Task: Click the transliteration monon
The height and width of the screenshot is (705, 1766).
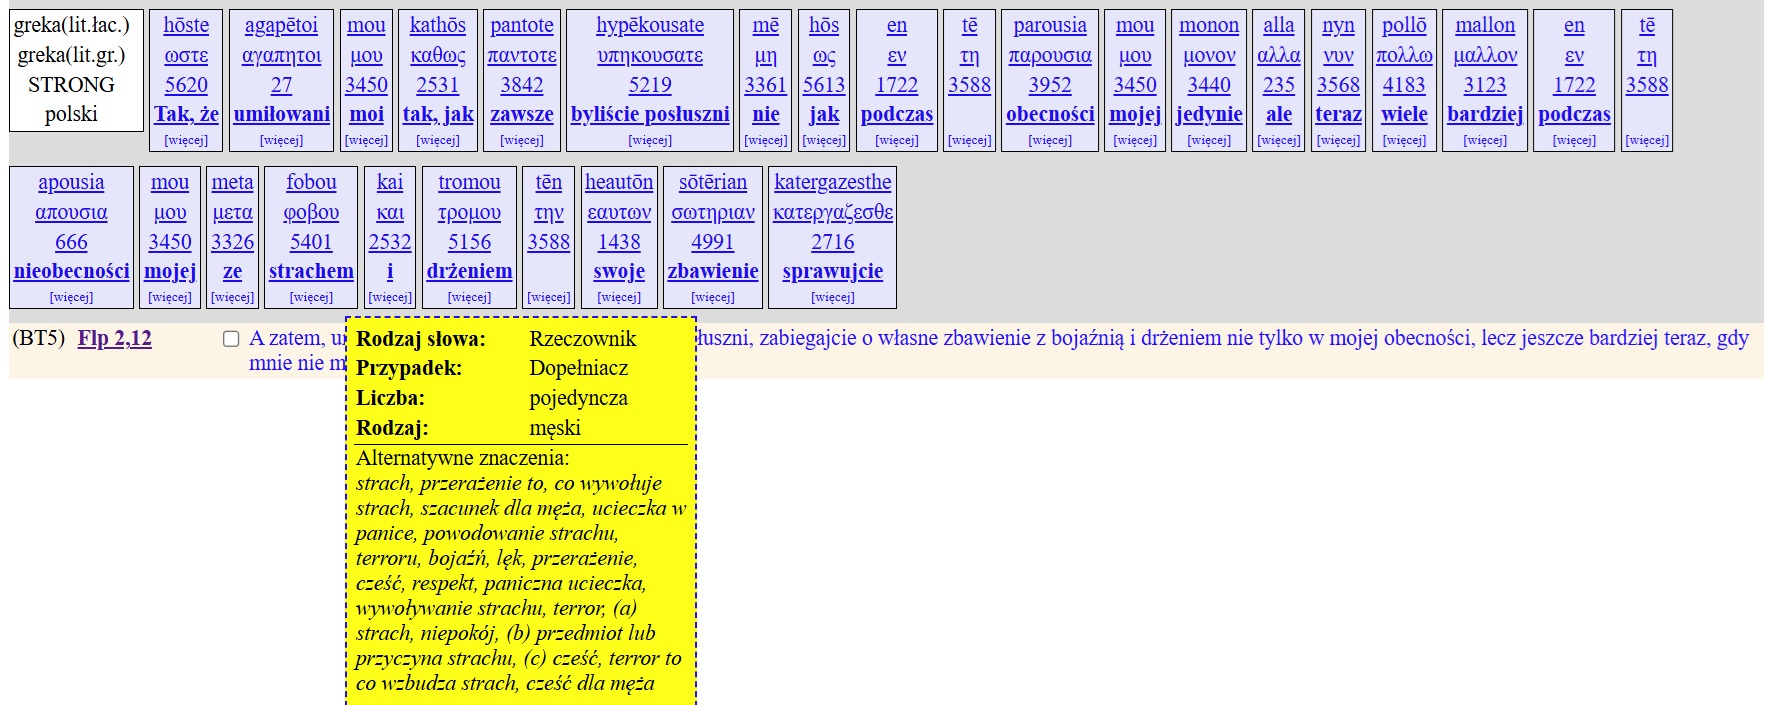Action: click(1209, 25)
